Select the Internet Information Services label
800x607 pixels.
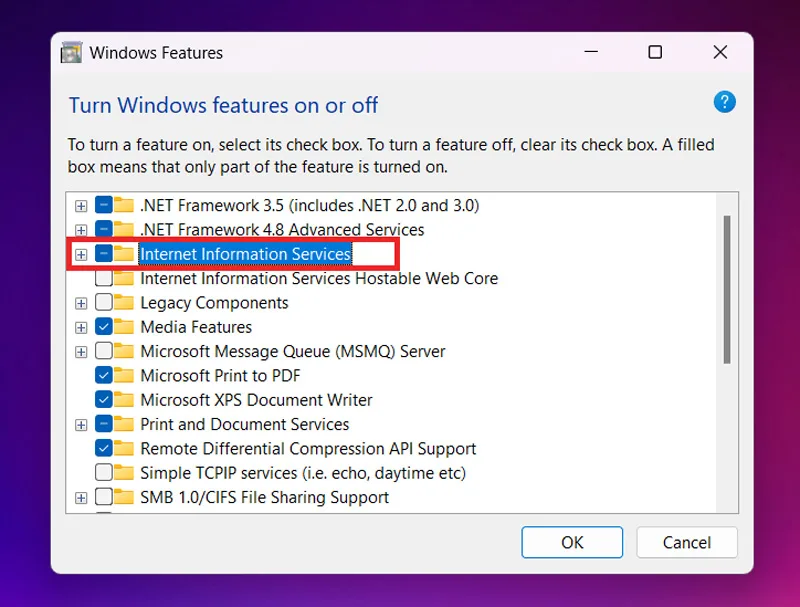[x=245, y=254]
